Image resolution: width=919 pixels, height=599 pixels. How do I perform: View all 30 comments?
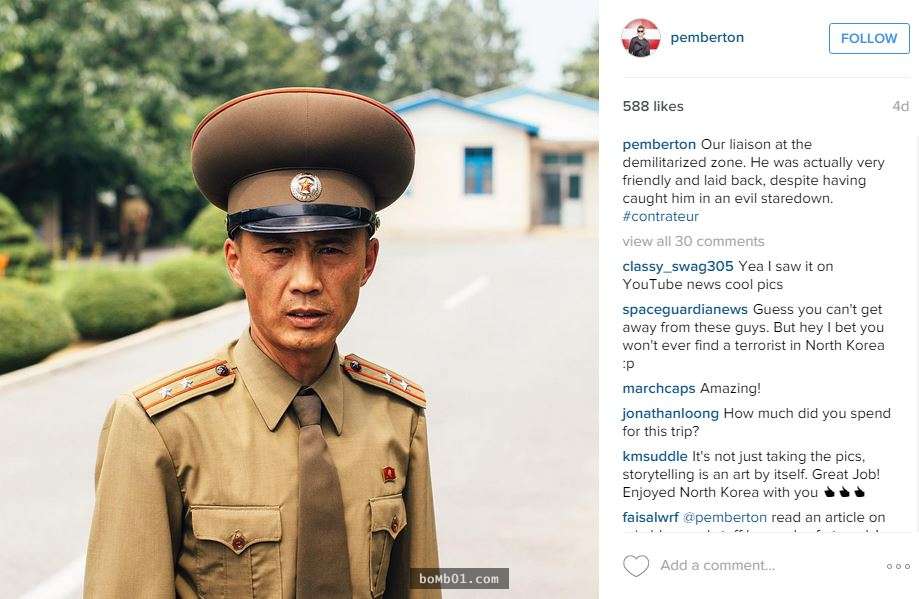[x=693, y=241]
